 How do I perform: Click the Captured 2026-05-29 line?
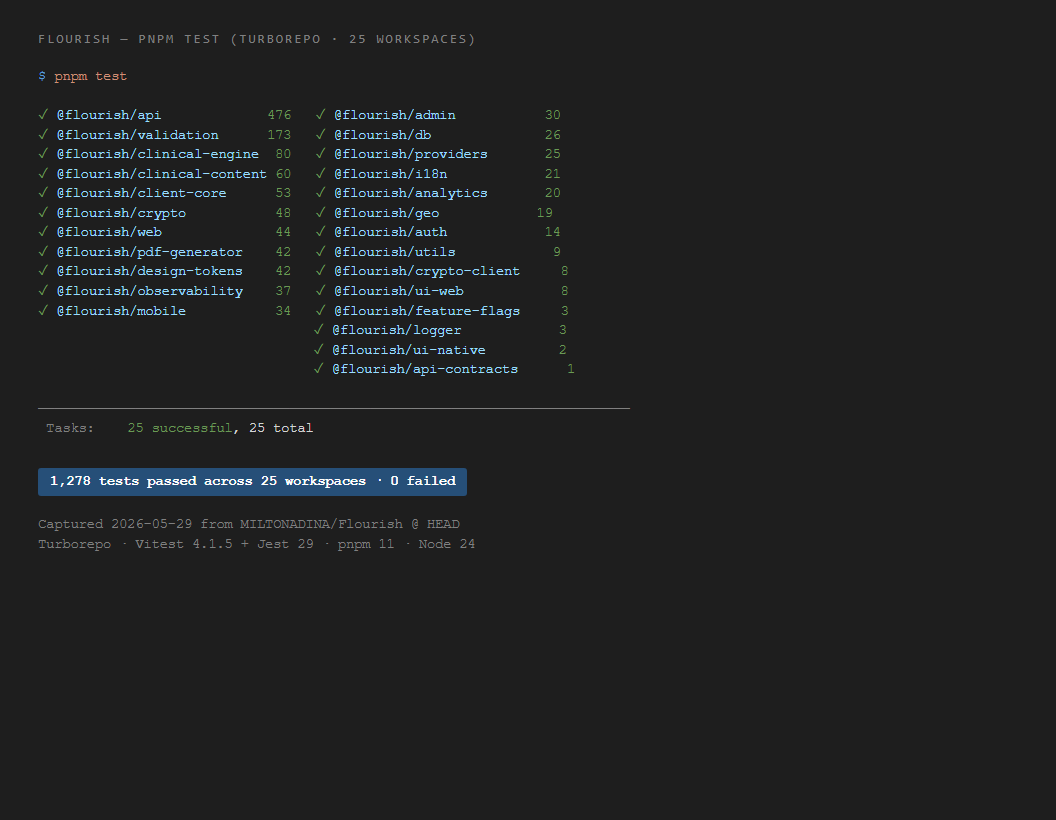(x=249, y=524)
